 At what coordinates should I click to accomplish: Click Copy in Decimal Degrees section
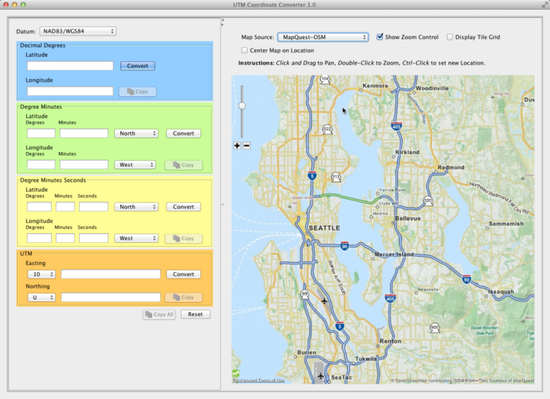(138, 92)
